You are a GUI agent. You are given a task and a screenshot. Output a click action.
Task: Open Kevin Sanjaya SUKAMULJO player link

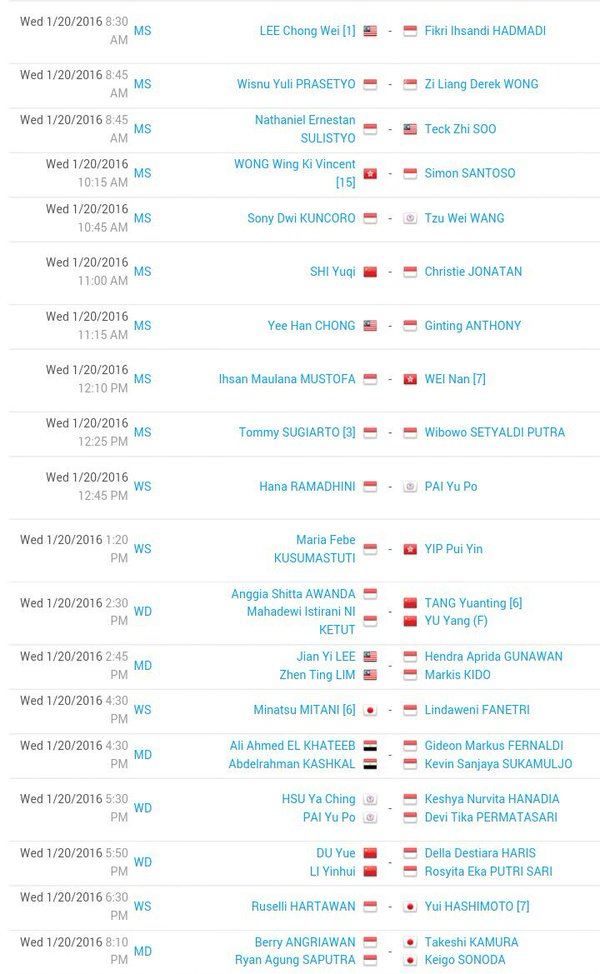tap(498, 764)
